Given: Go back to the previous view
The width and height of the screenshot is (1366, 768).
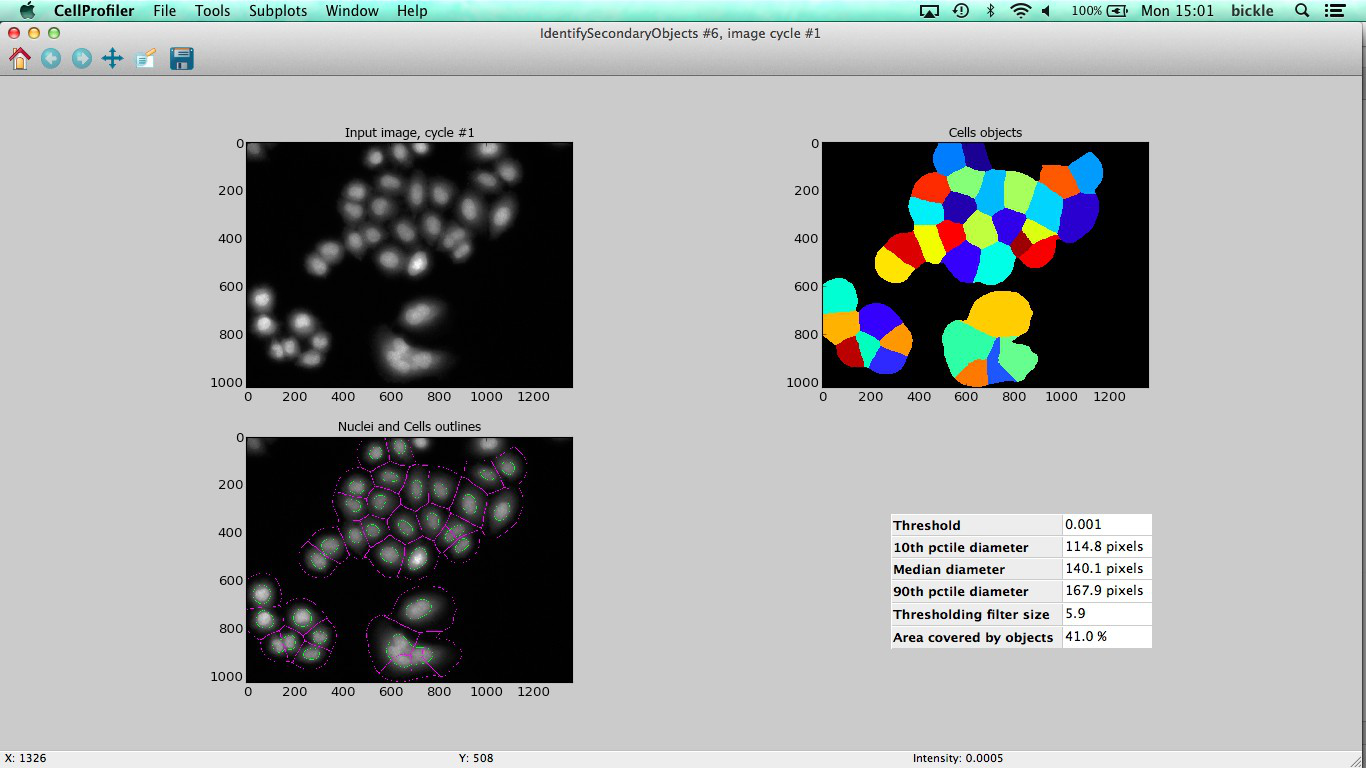Looking at the screenshot, I should tap(51, 58).
